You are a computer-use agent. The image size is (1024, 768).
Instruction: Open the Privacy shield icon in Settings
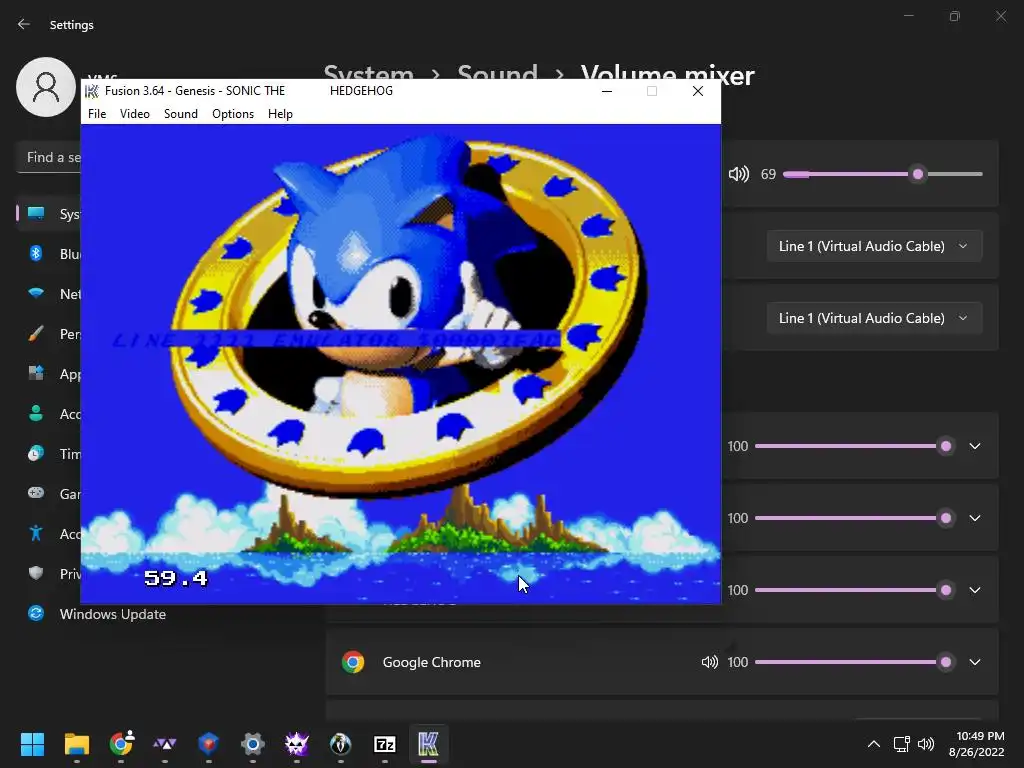pyautogui.click(x=36, y=573)
